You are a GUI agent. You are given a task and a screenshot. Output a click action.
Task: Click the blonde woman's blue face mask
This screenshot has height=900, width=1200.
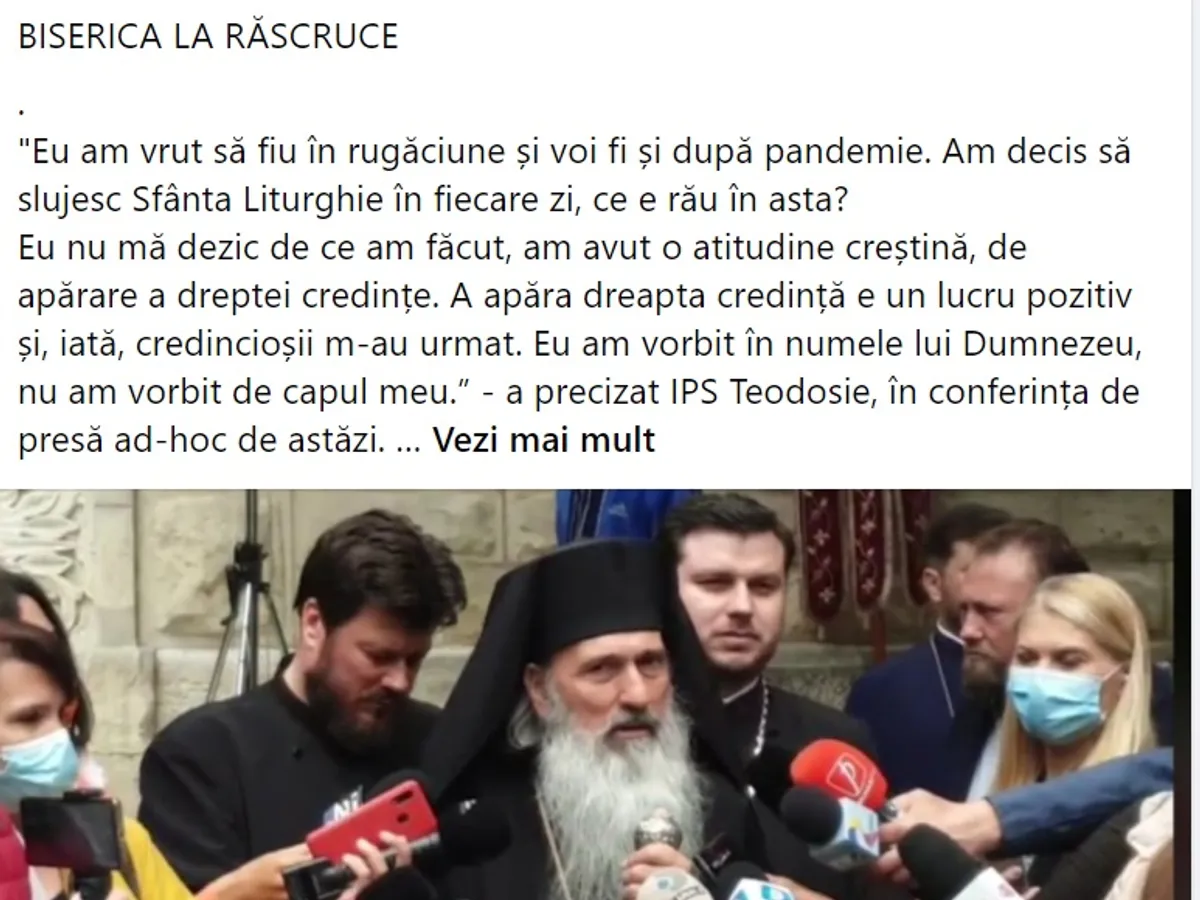pos(1059,704)
